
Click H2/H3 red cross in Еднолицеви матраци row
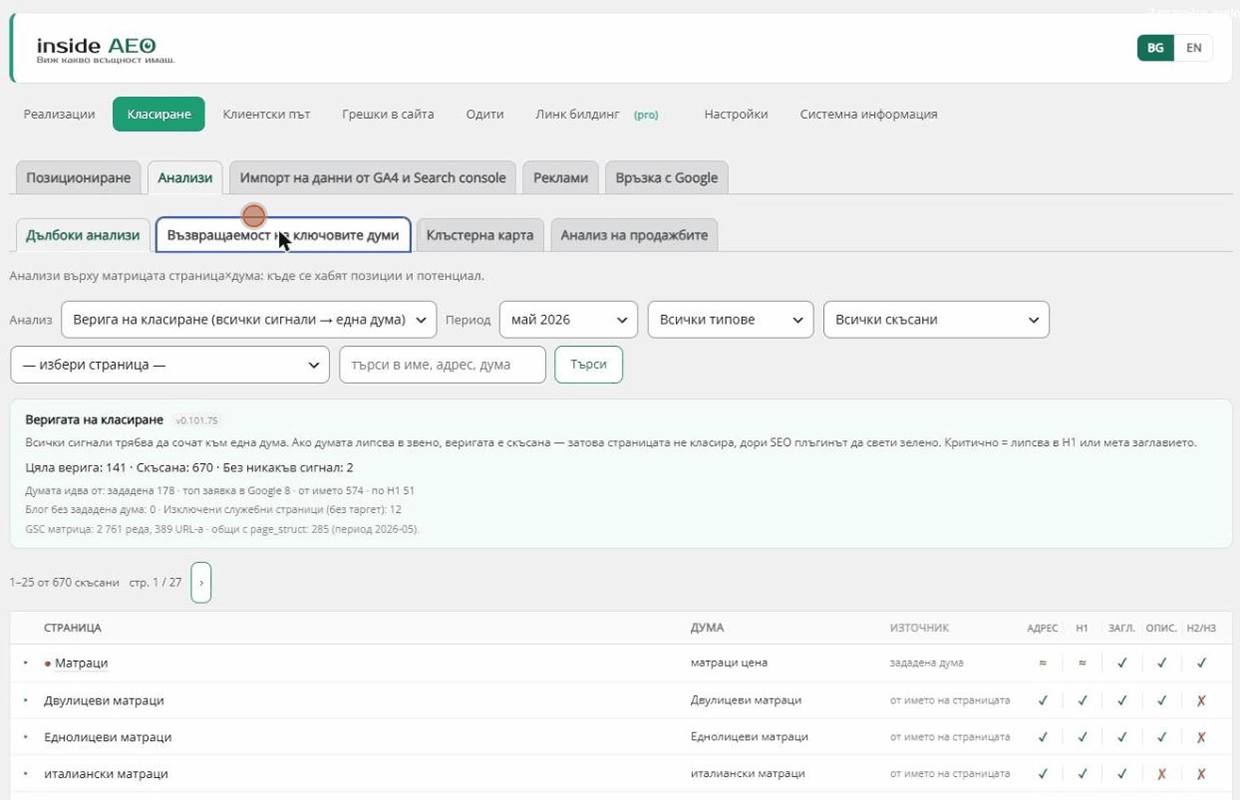pos(1201,737)
